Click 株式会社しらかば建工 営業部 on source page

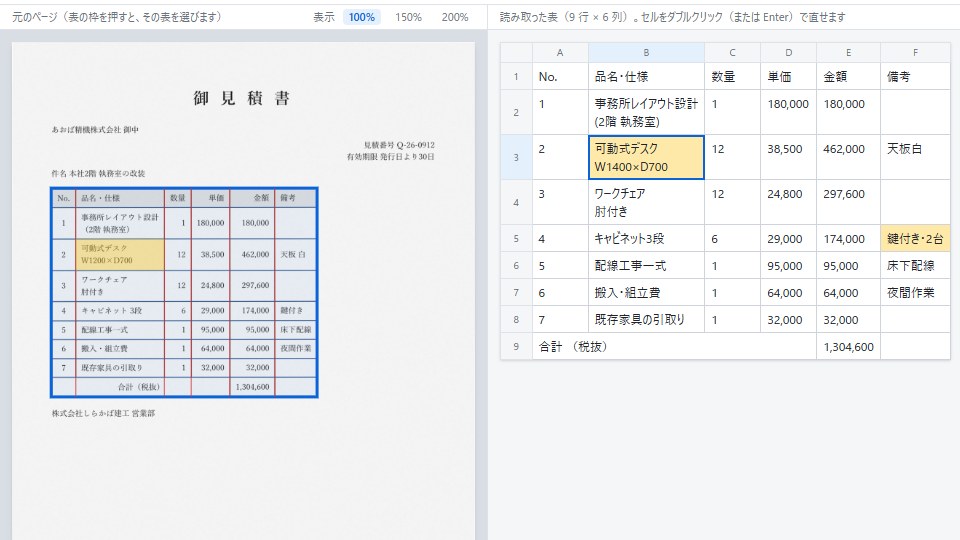point(103,413)
